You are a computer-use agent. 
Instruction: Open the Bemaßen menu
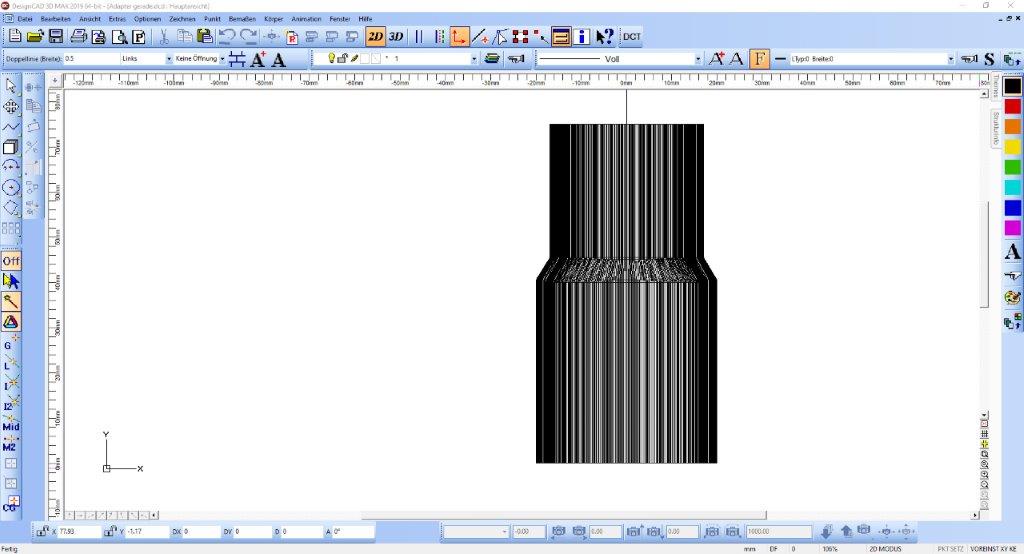[243, 19]
